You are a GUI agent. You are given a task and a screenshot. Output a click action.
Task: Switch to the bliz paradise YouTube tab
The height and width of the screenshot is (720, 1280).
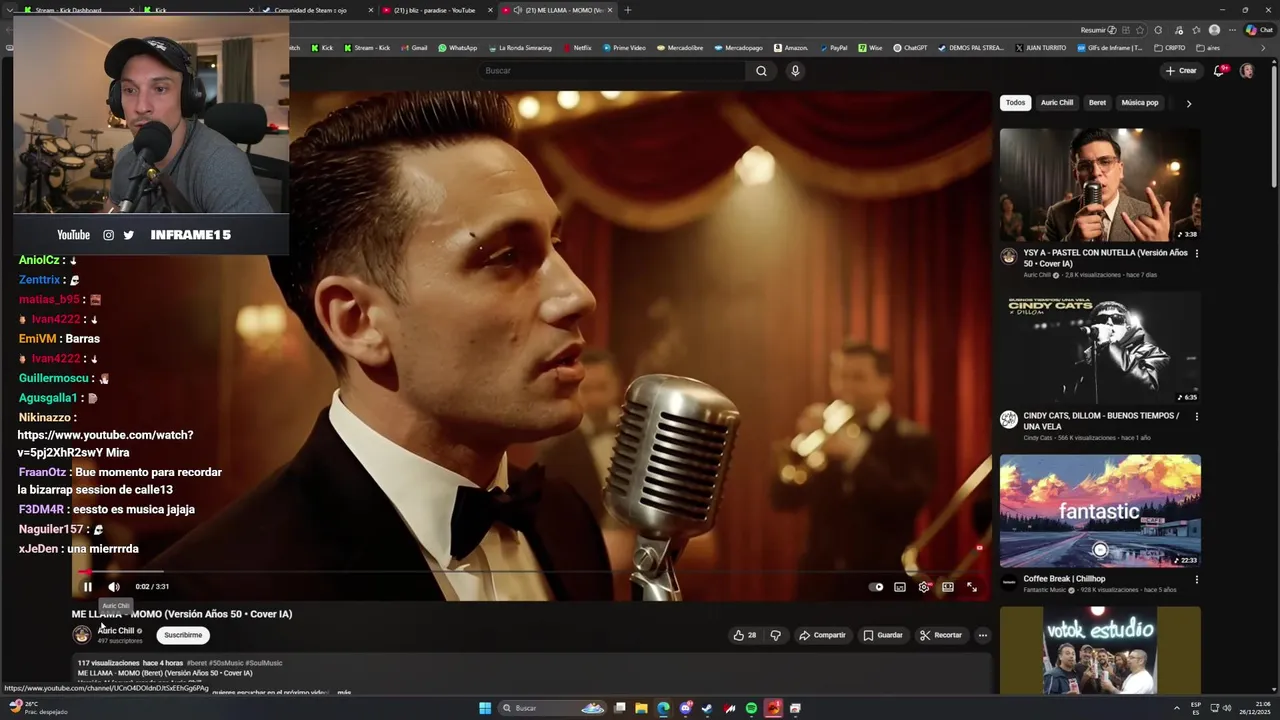tap(436, 10)
